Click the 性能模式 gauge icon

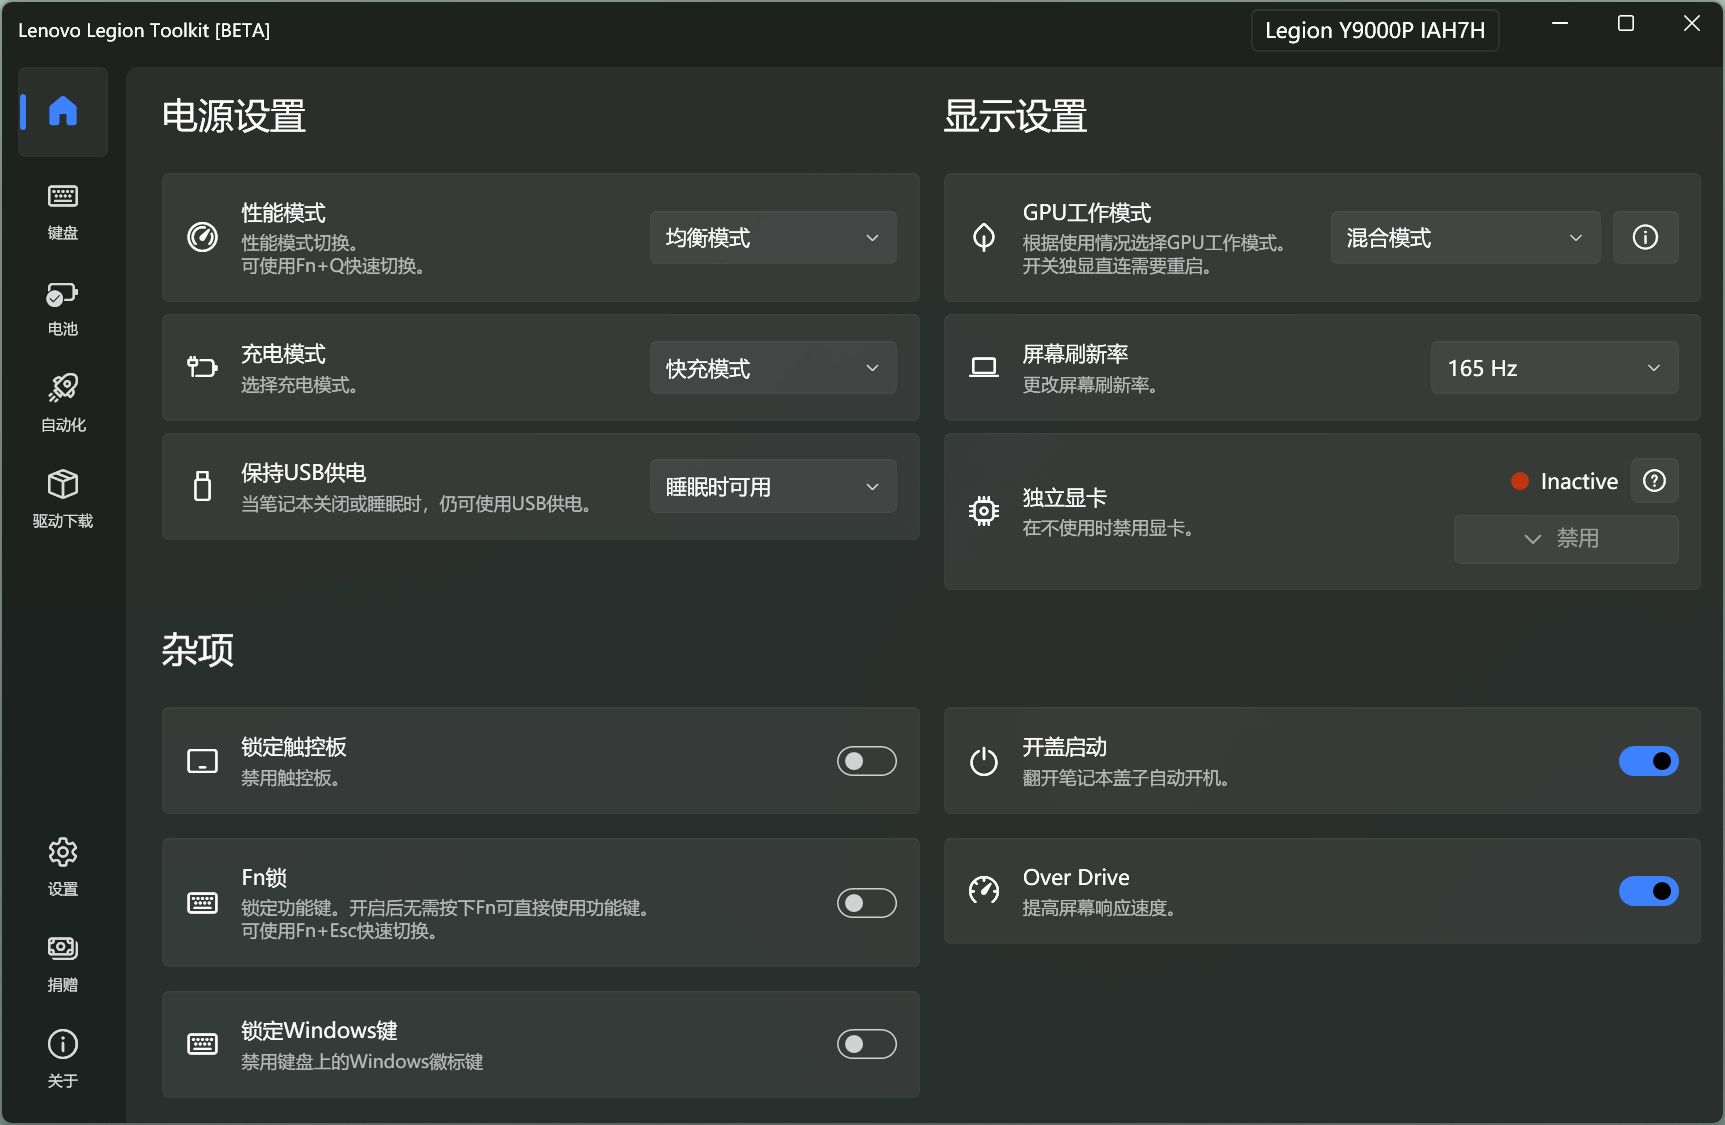[x=202, y=237]
